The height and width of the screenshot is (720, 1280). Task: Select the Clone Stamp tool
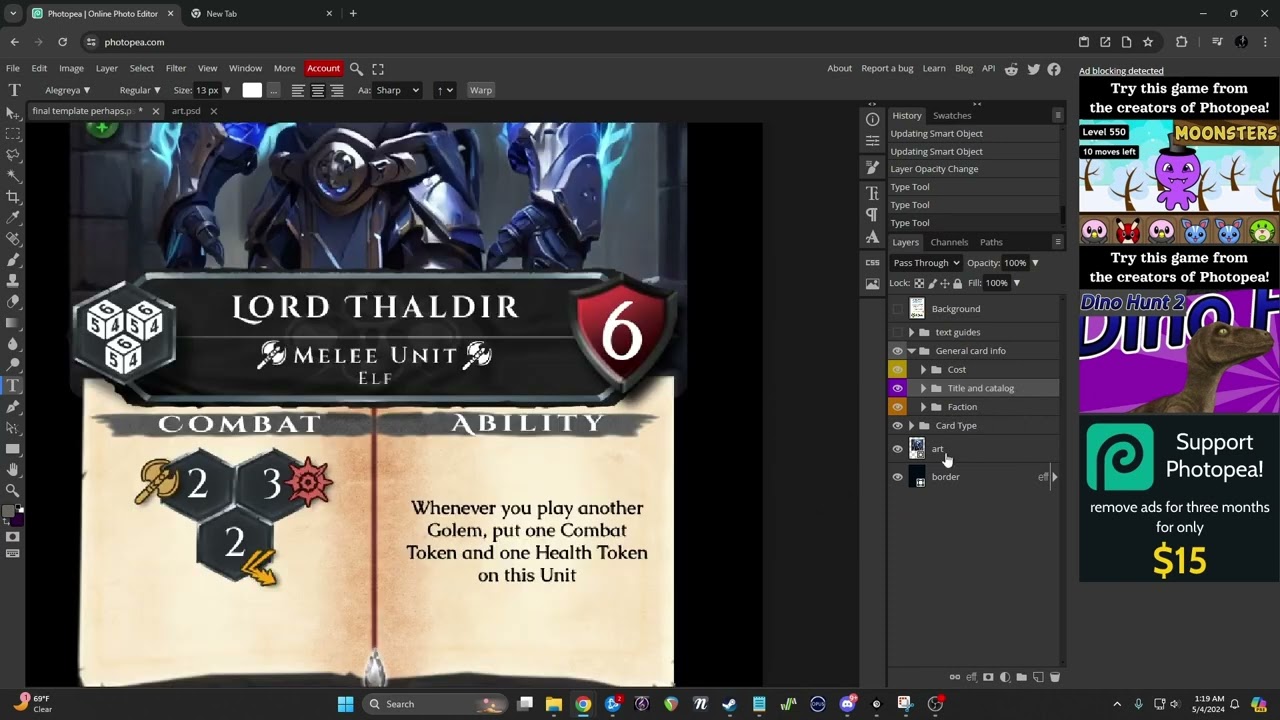click(x=13, y=280)
